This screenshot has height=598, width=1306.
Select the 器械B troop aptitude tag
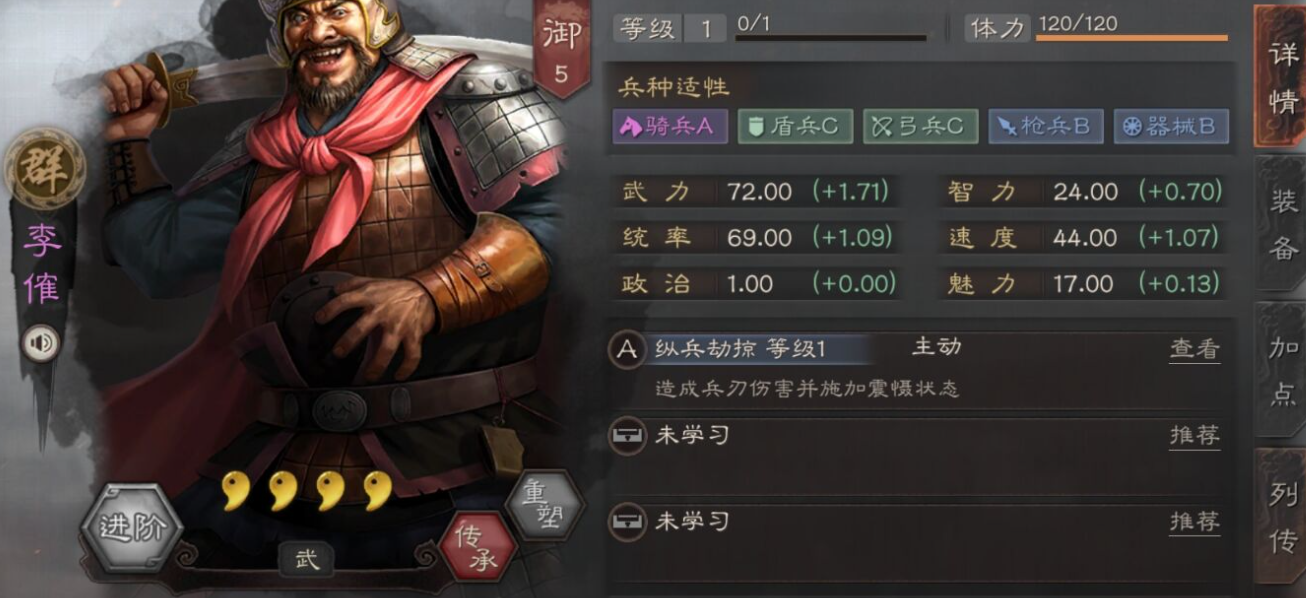tap(1171, 127)
